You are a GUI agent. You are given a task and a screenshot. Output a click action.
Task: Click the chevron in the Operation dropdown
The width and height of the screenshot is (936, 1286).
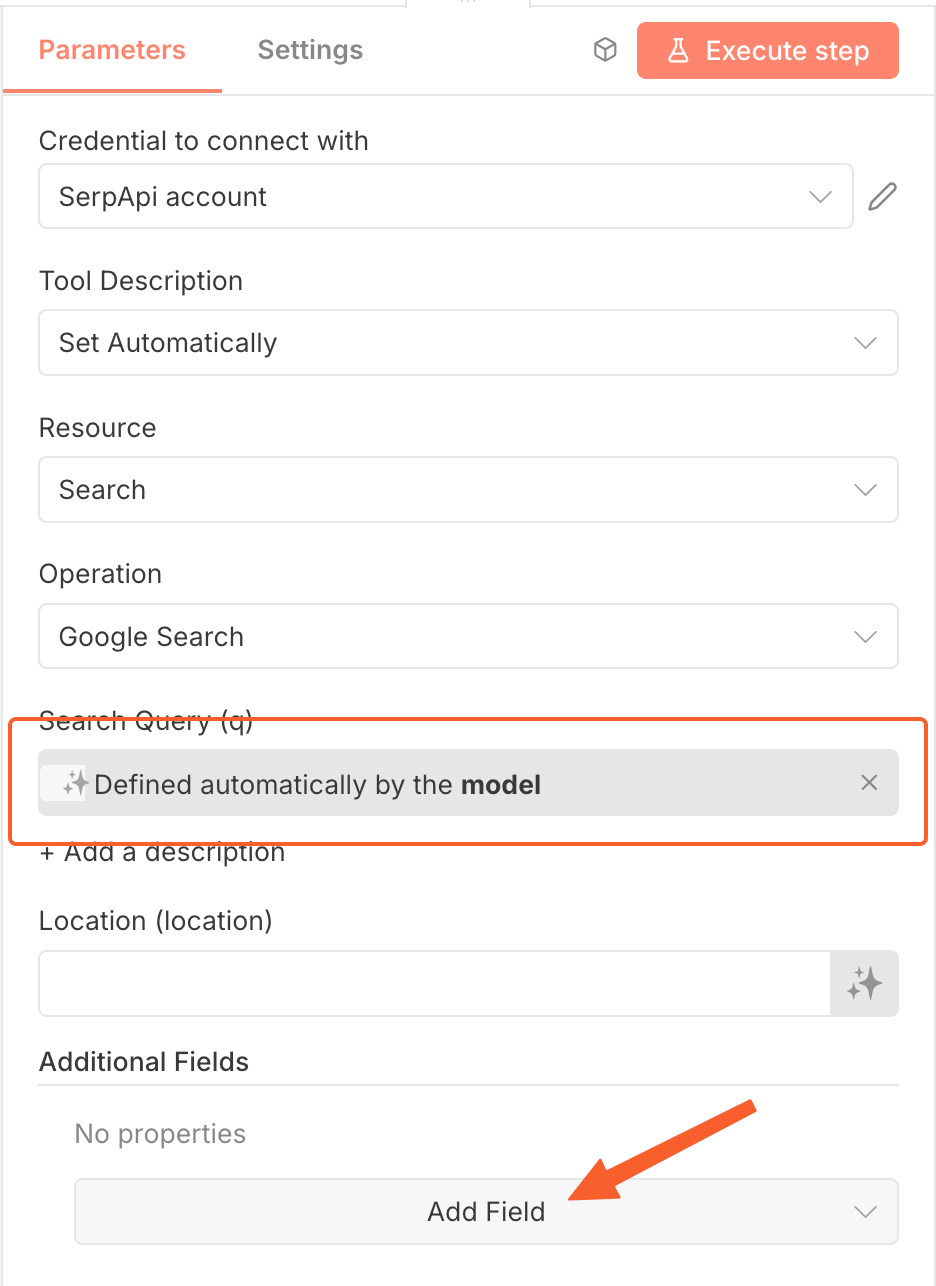(865, 637)
